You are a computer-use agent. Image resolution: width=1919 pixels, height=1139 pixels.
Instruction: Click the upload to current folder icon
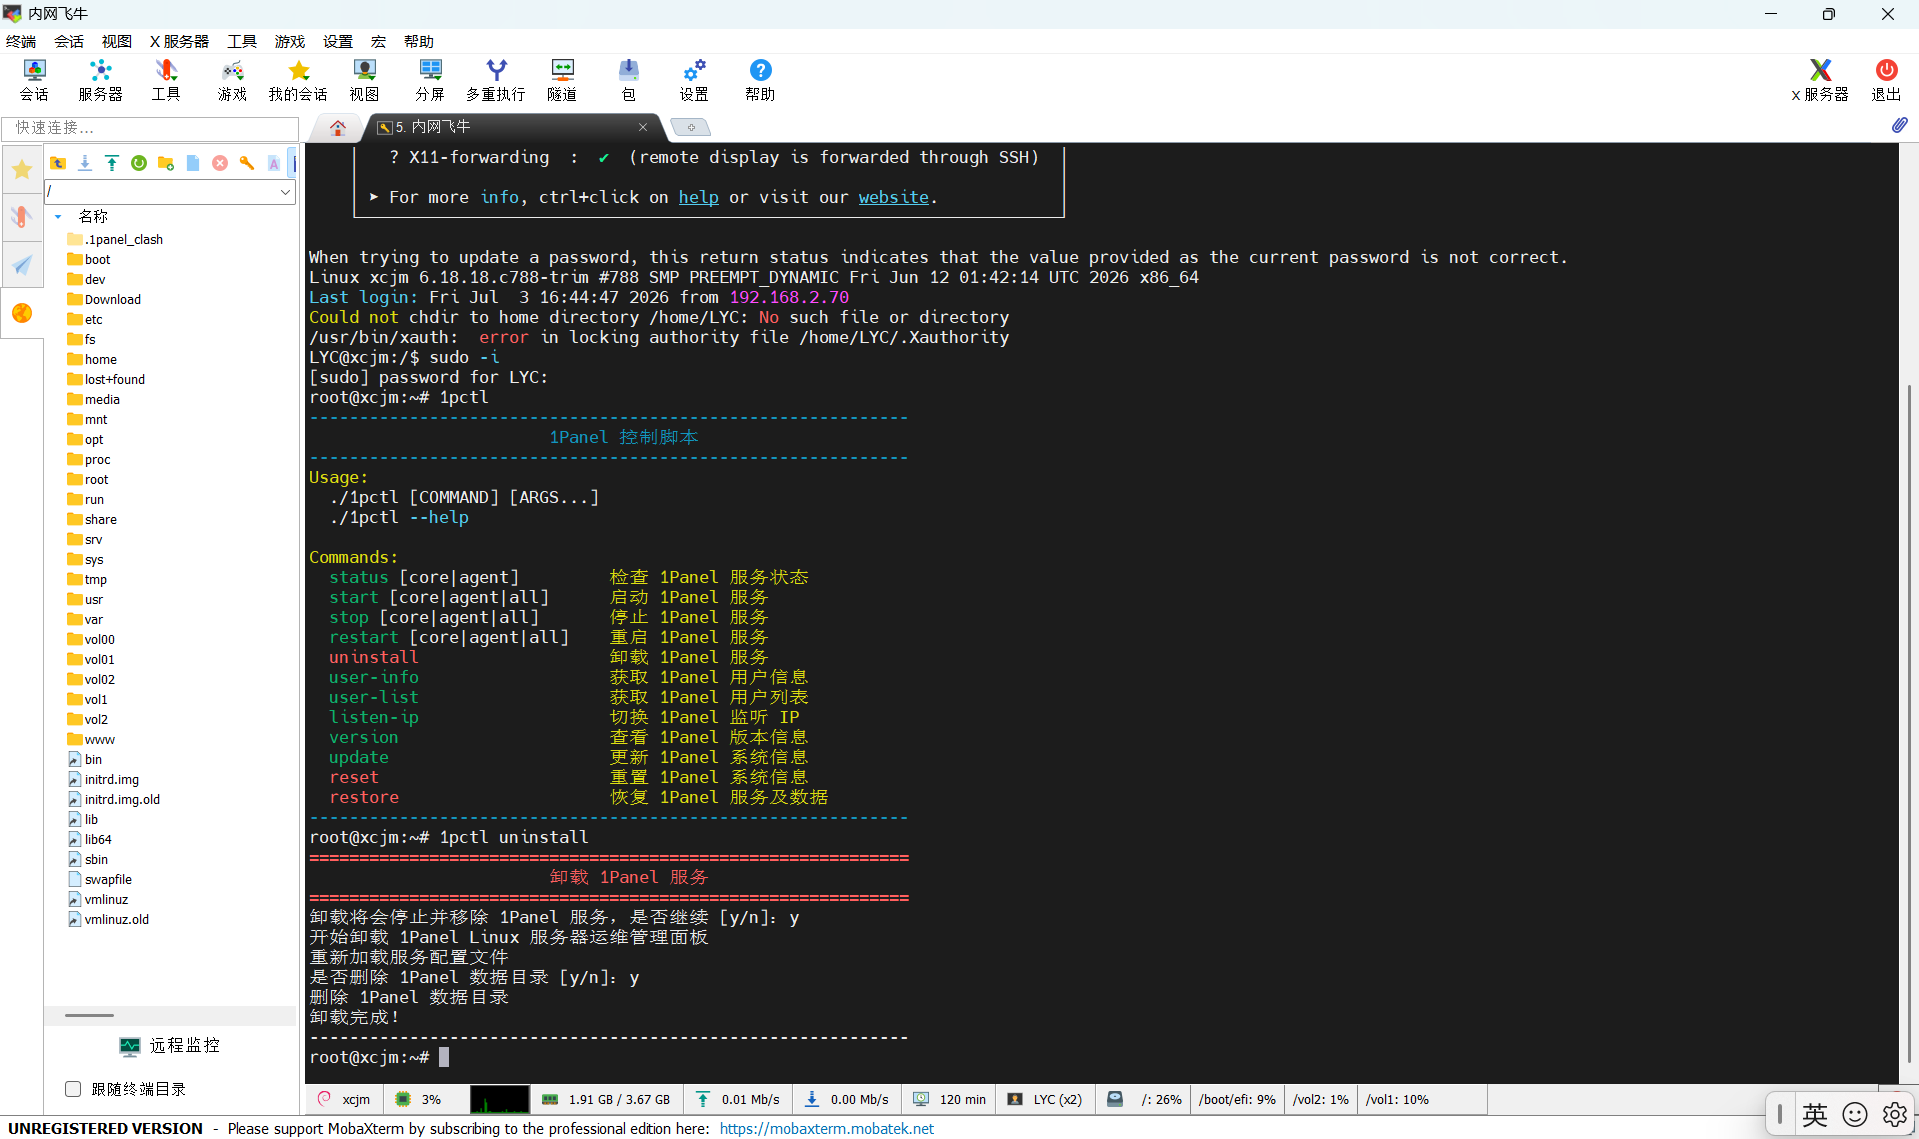tap(112, 163)
